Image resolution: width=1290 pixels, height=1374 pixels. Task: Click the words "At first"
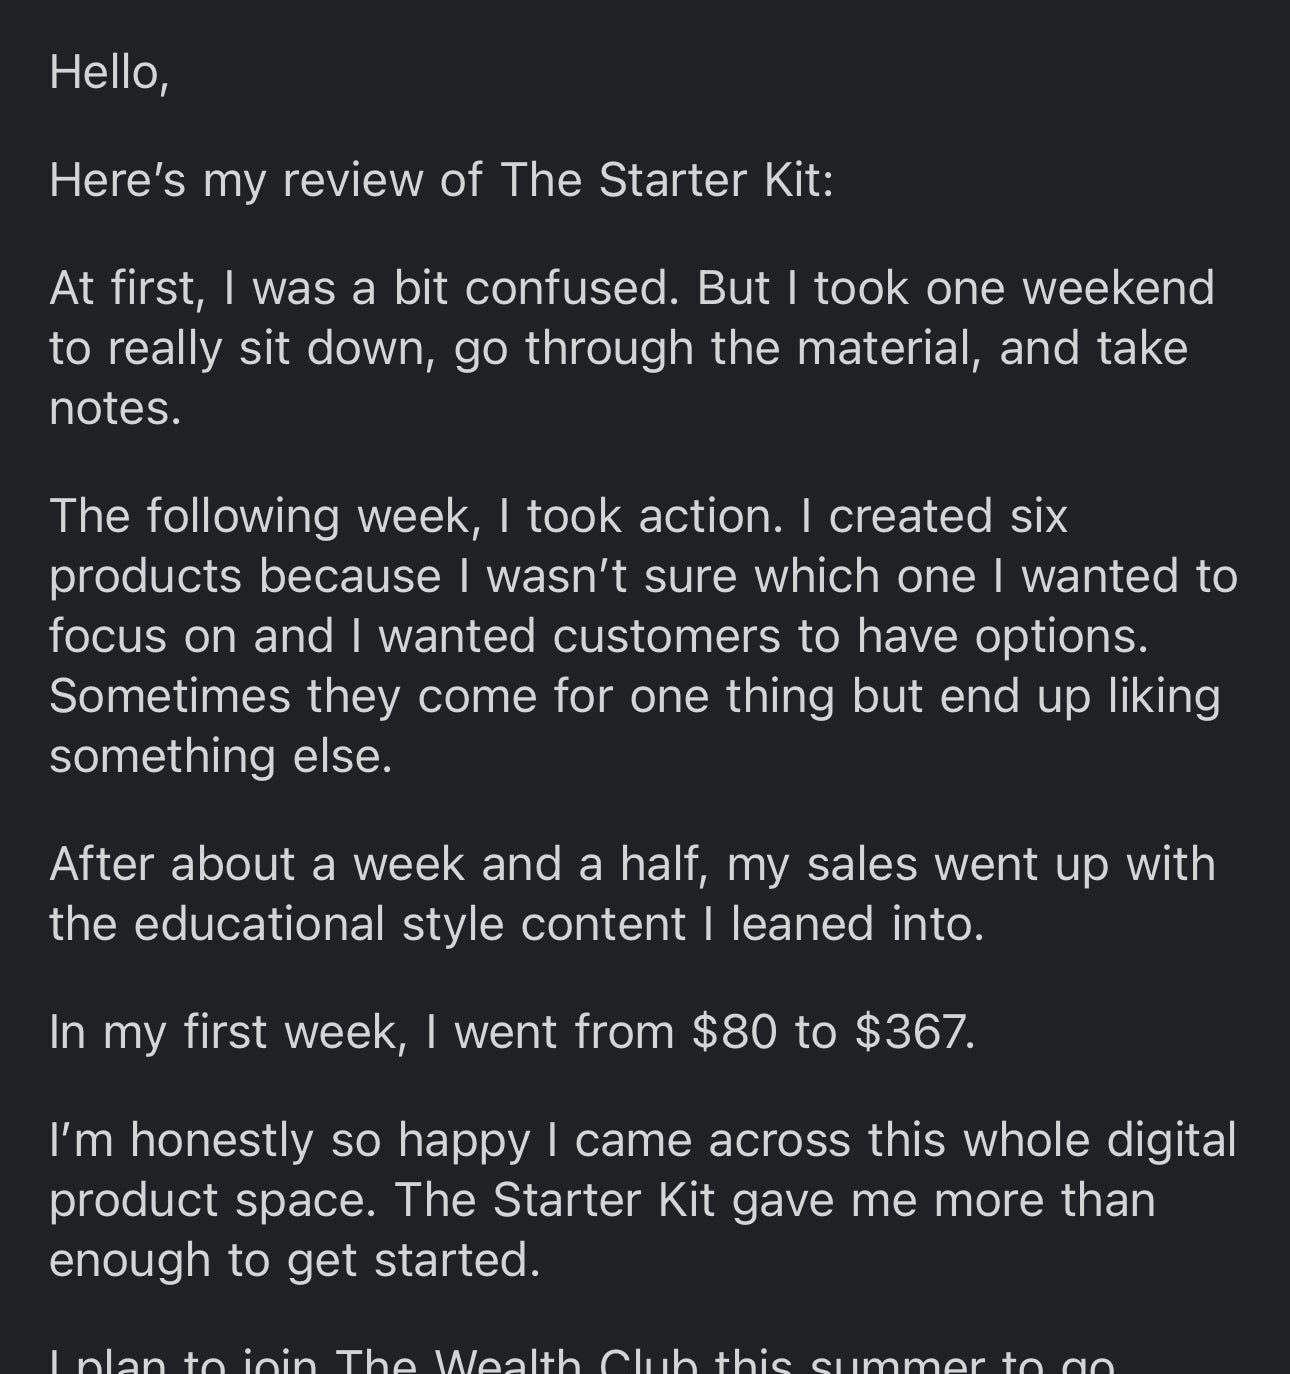point(126,288)
